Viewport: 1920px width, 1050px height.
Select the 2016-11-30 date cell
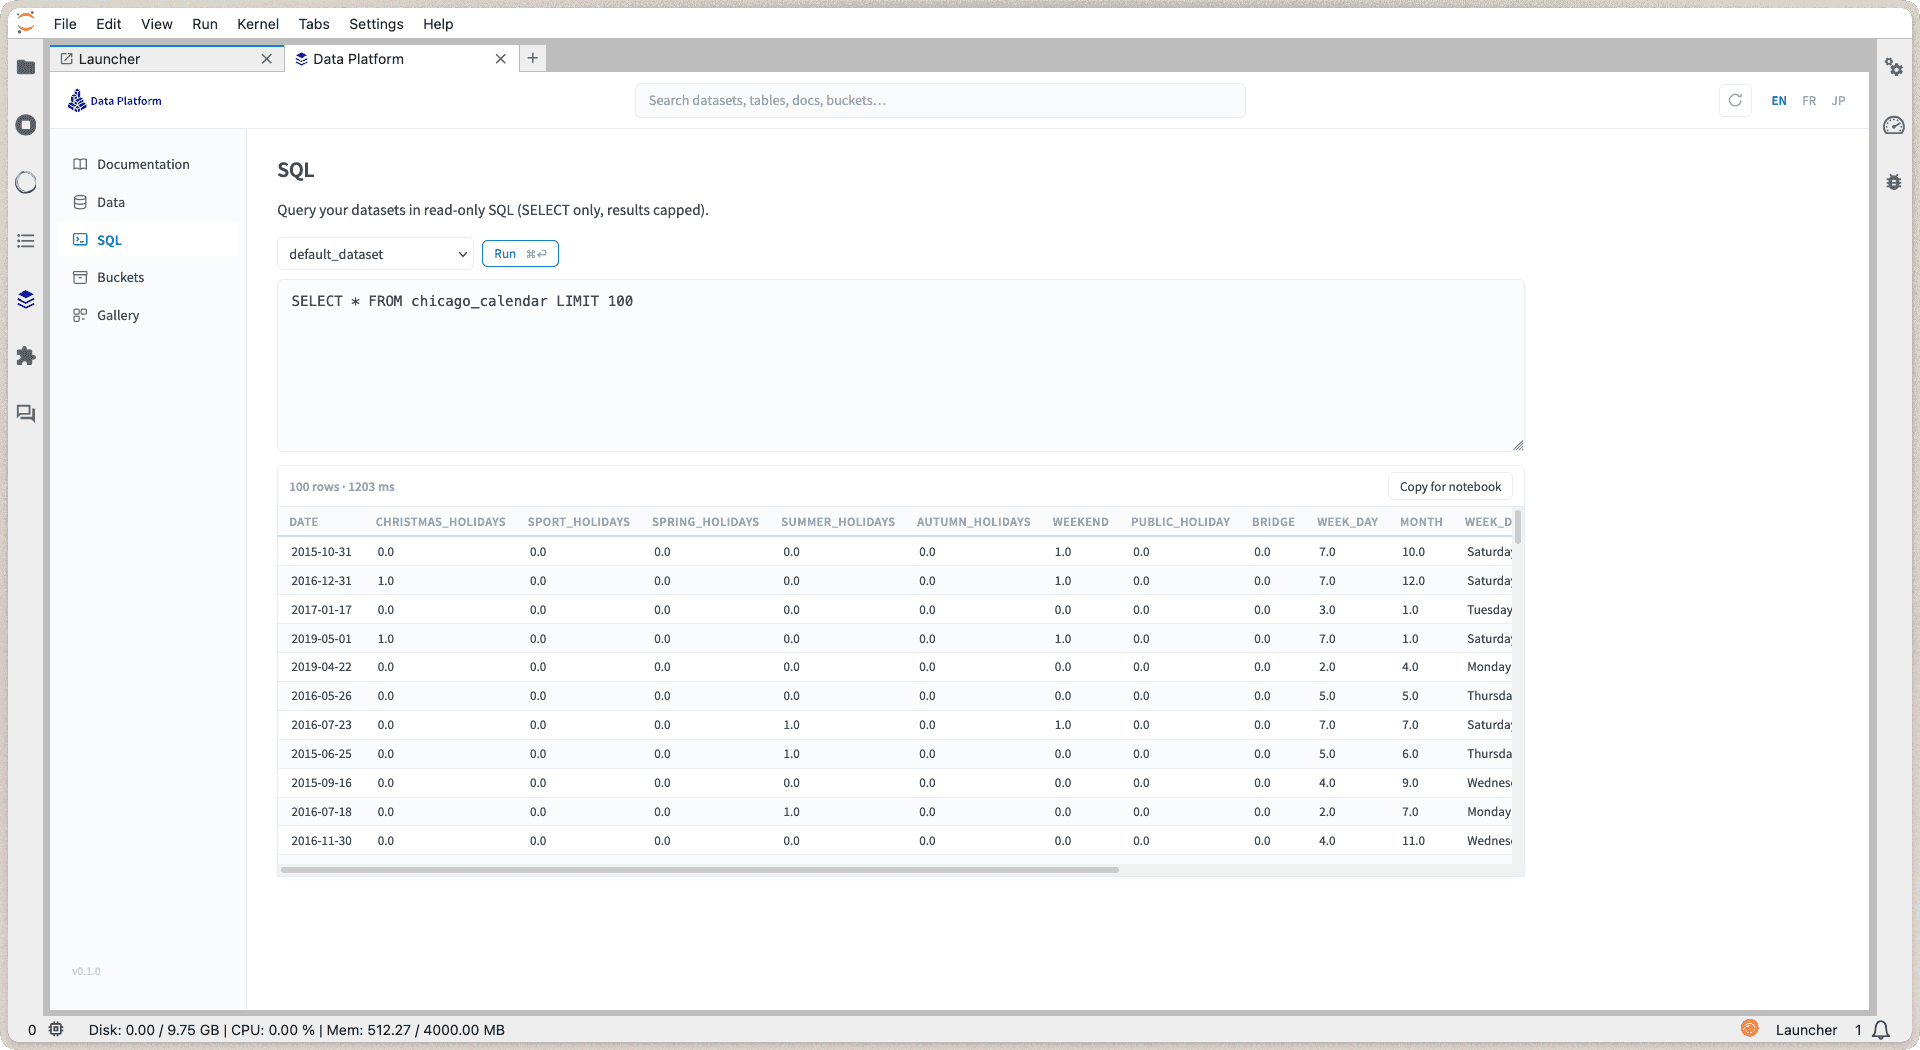[321, 841]
